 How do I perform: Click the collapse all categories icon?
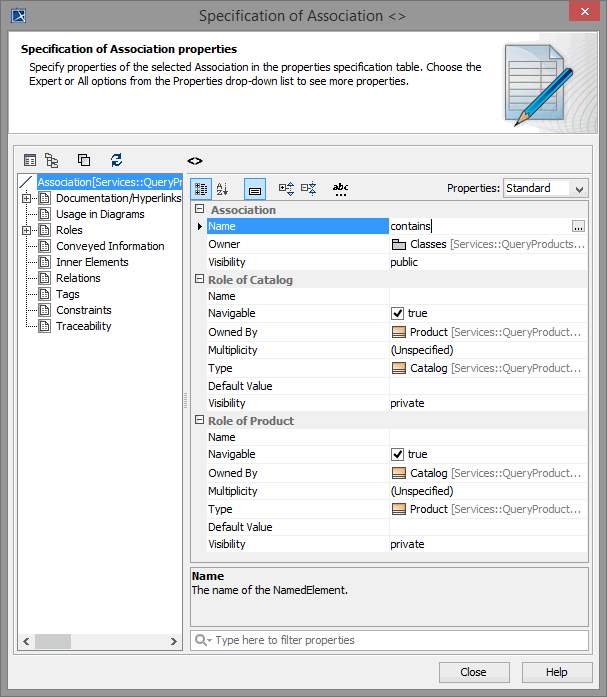(x=308, y=188)
